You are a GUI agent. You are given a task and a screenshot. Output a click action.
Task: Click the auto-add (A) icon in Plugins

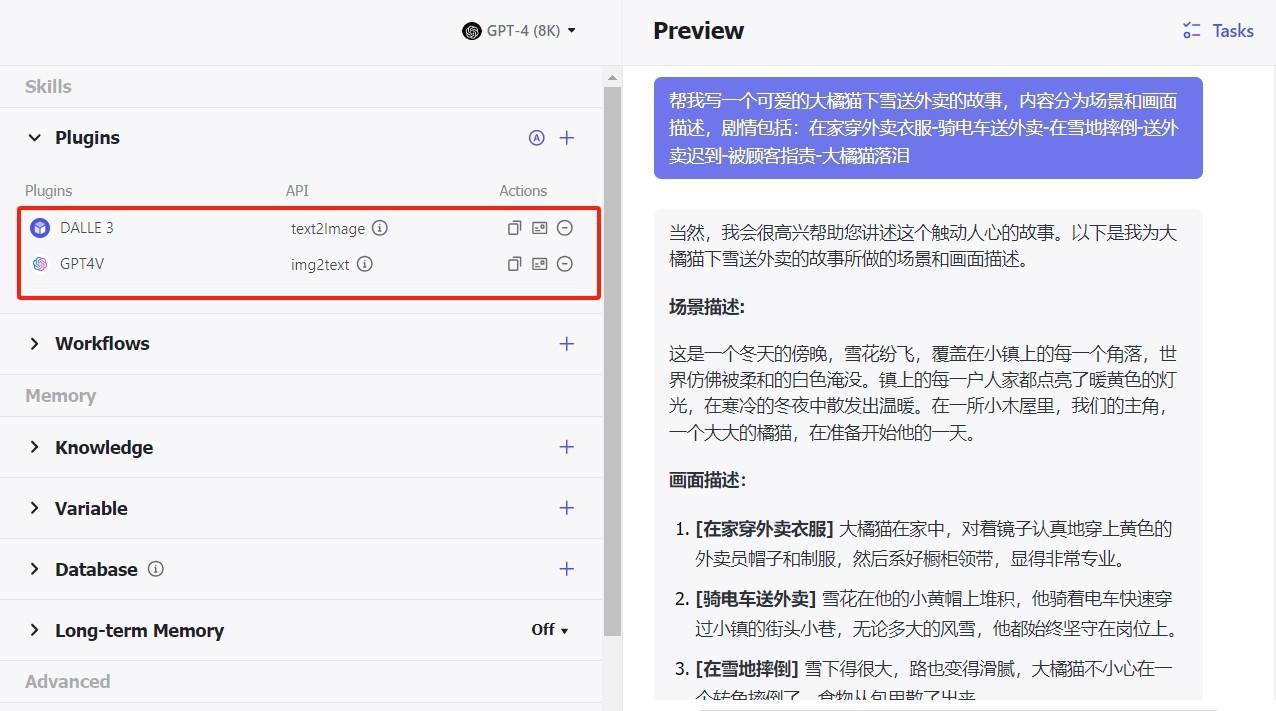click(x=537, y=138)
